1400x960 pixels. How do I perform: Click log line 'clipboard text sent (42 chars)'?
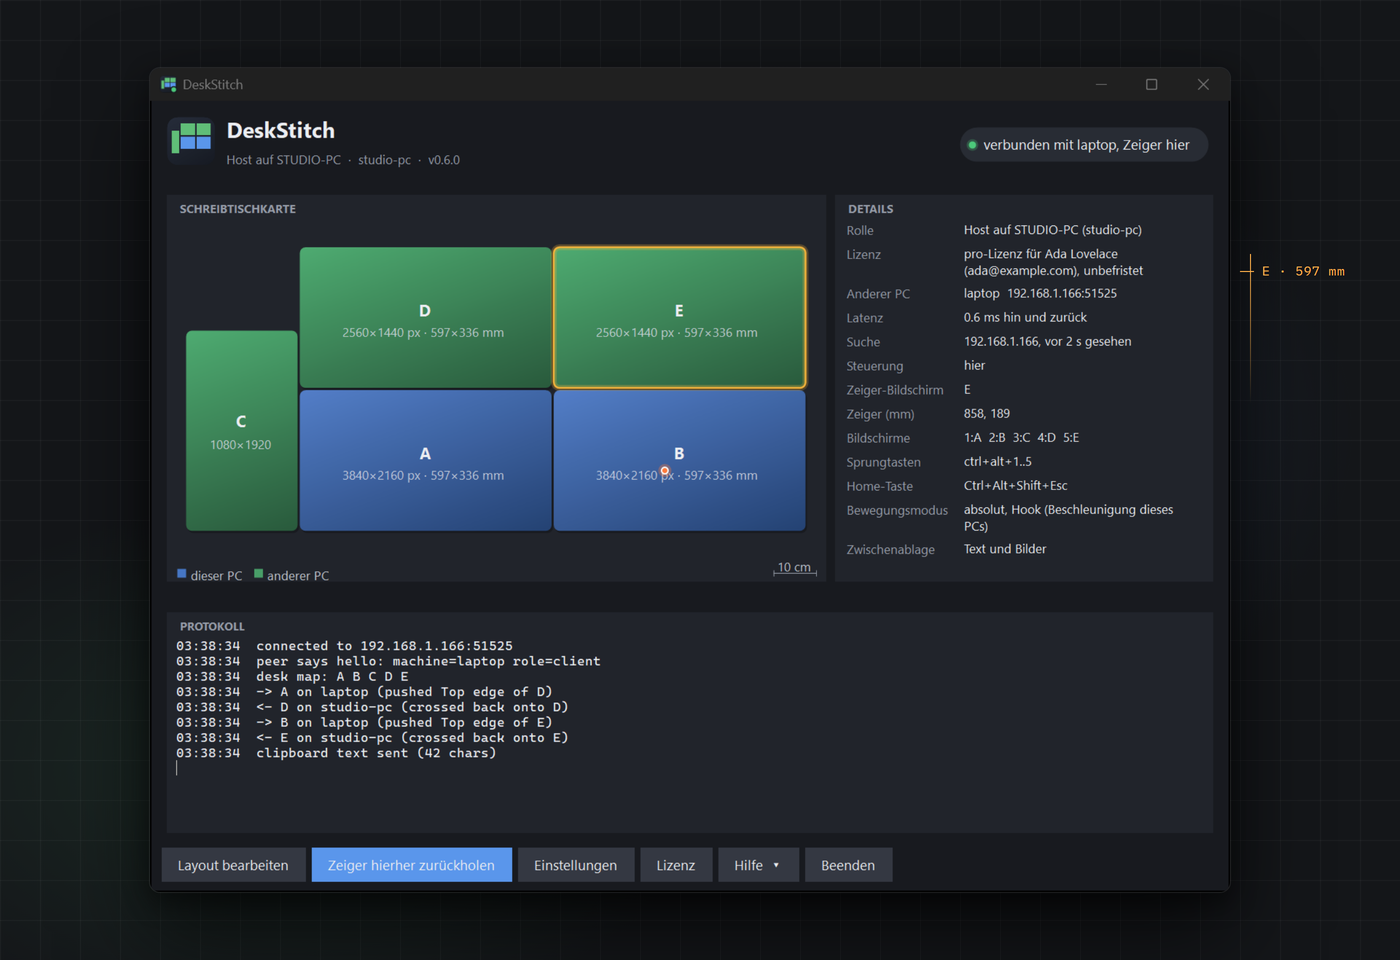pos(376,753)
